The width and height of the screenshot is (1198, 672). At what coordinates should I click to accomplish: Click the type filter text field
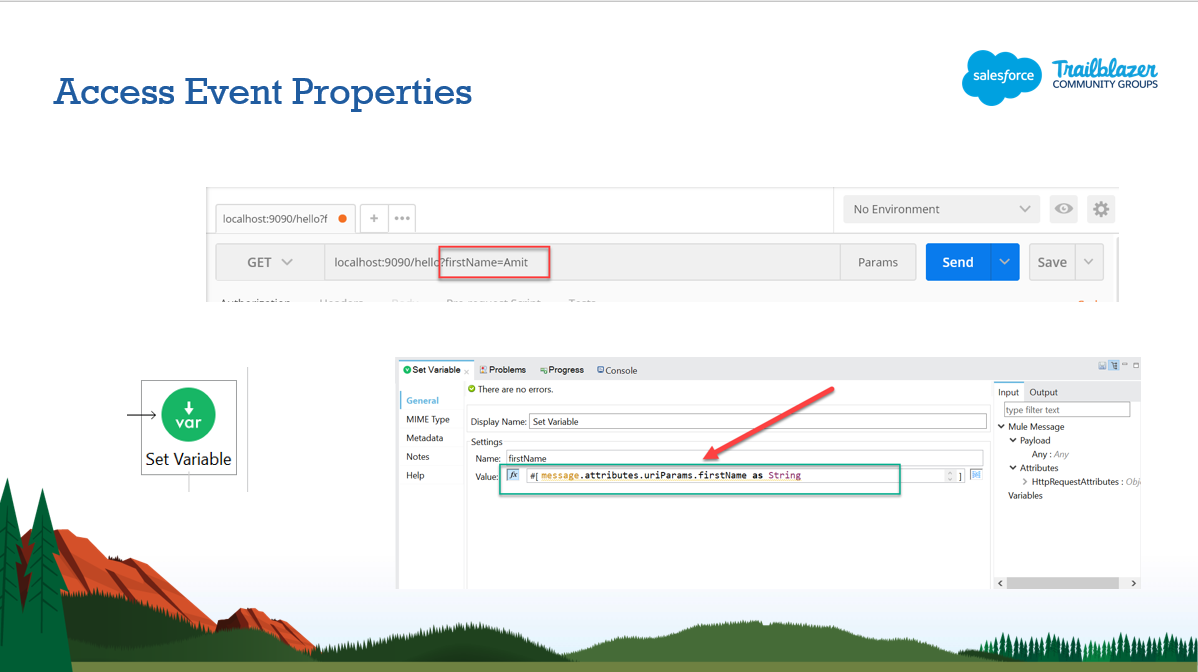pyautogui.click(x=1066, y=410)
